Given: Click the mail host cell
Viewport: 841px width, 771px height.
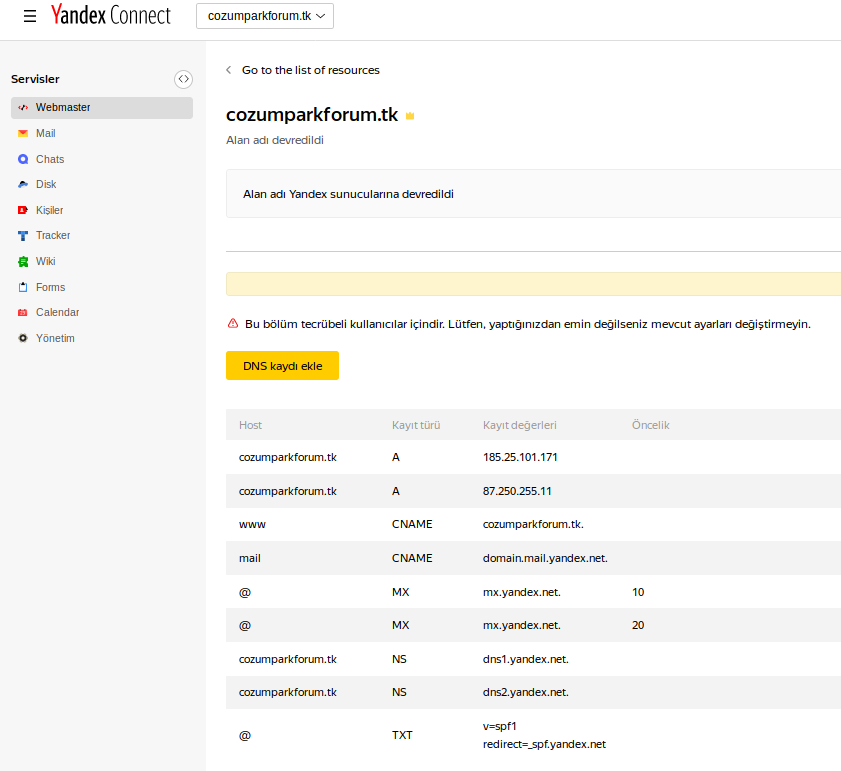Looking at the screenshot, I should (x=250, y=559).
